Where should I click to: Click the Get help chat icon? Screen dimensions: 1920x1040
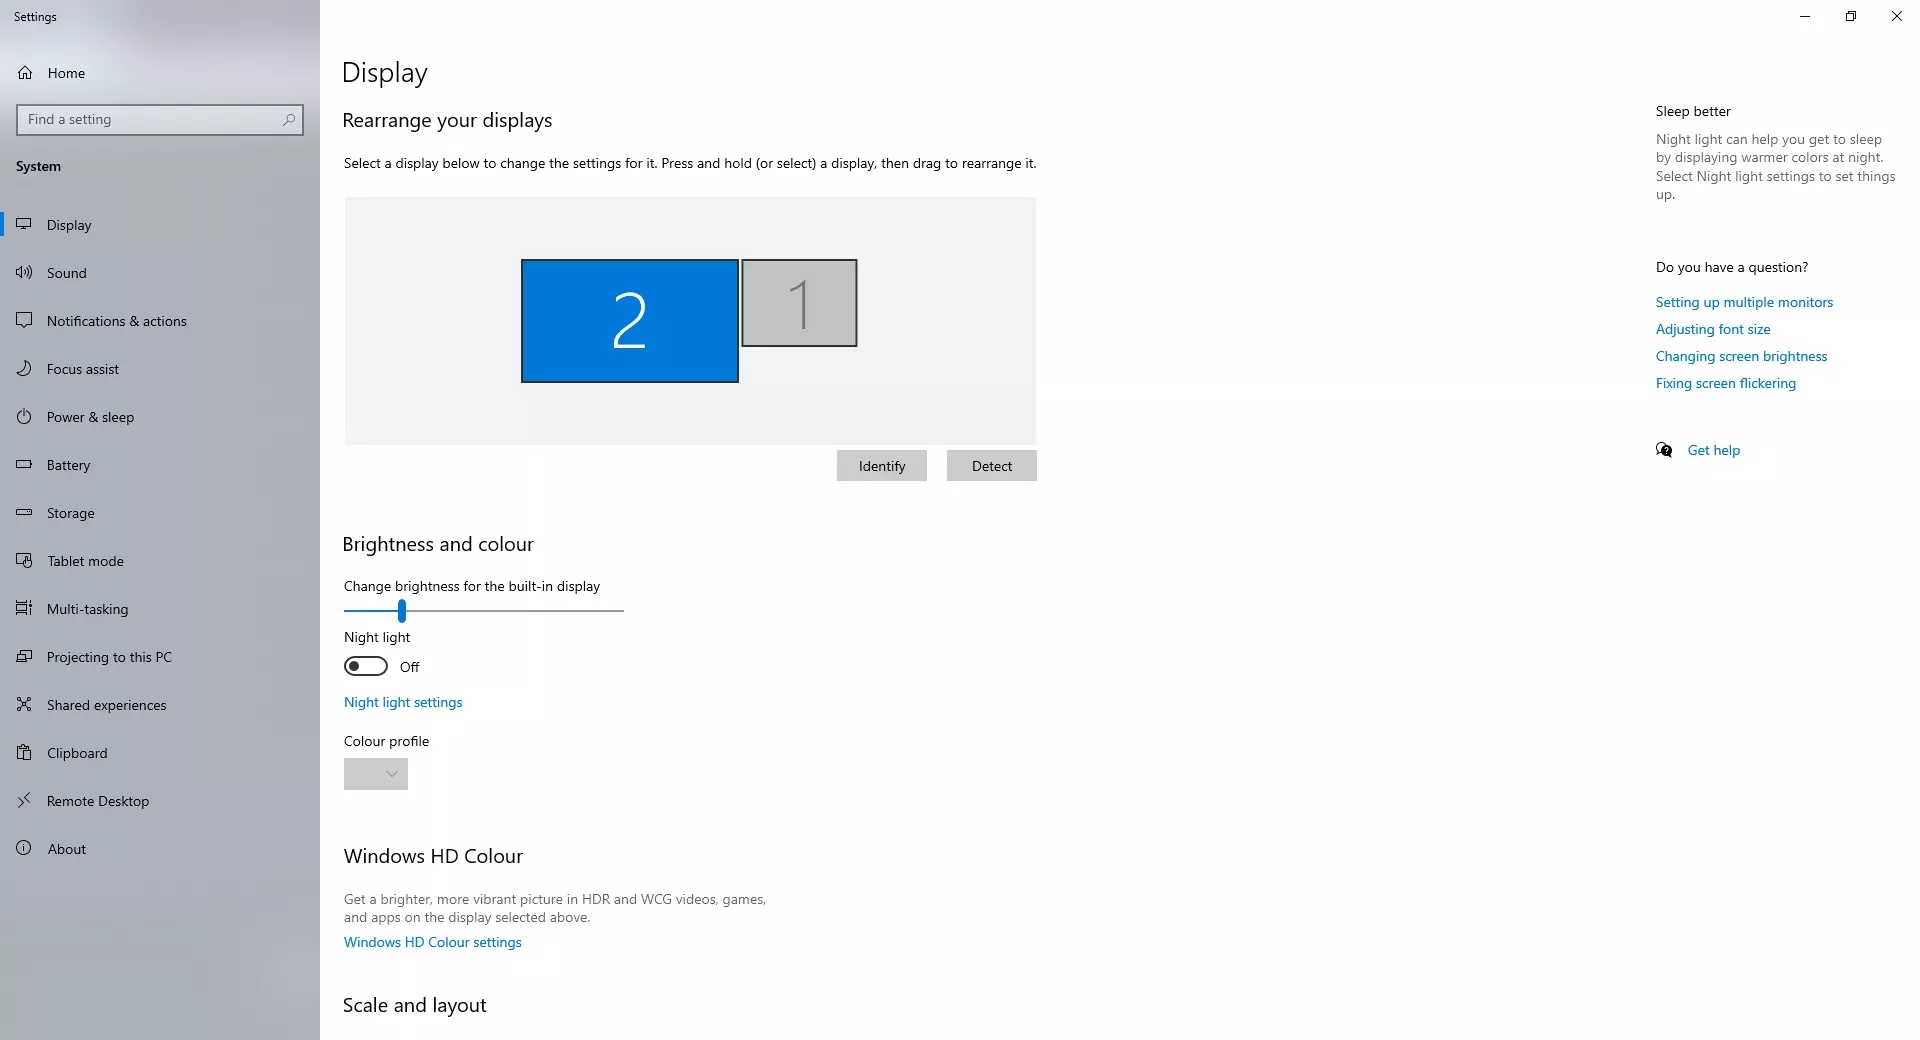coord(1664,450)
